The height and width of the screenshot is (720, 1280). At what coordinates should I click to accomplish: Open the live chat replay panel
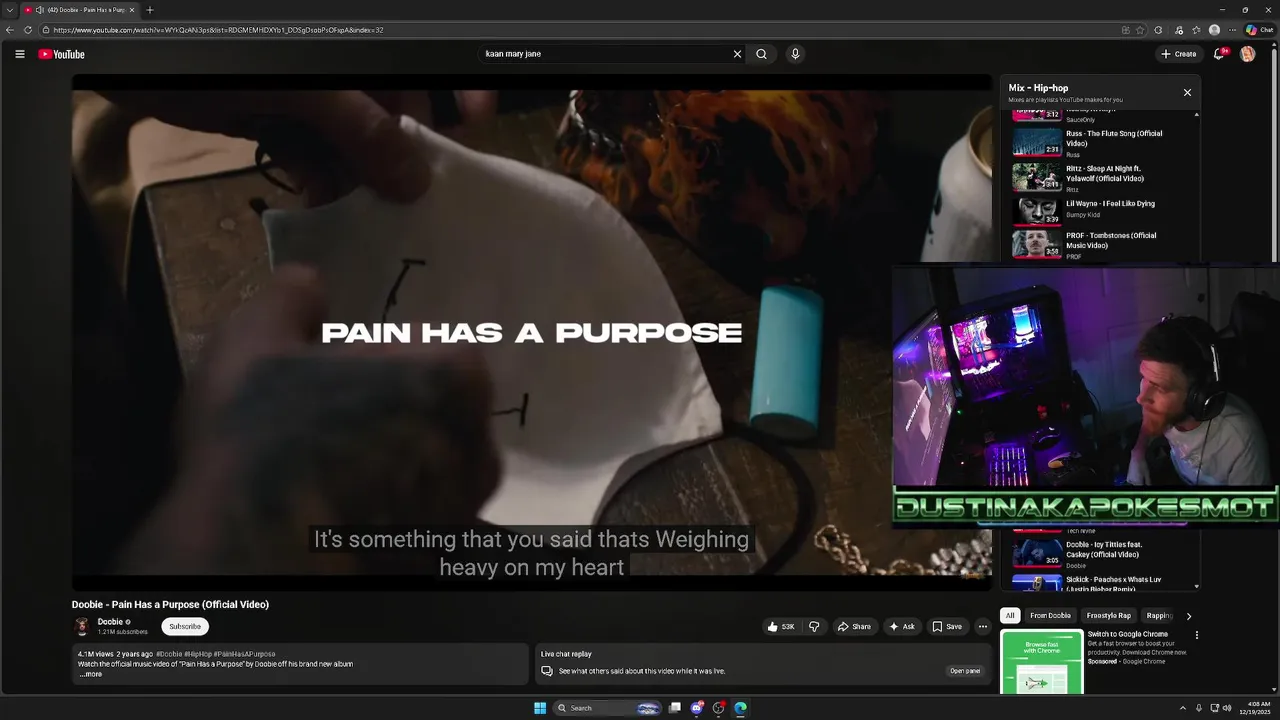pyautogui.click(x=965, y=671)
